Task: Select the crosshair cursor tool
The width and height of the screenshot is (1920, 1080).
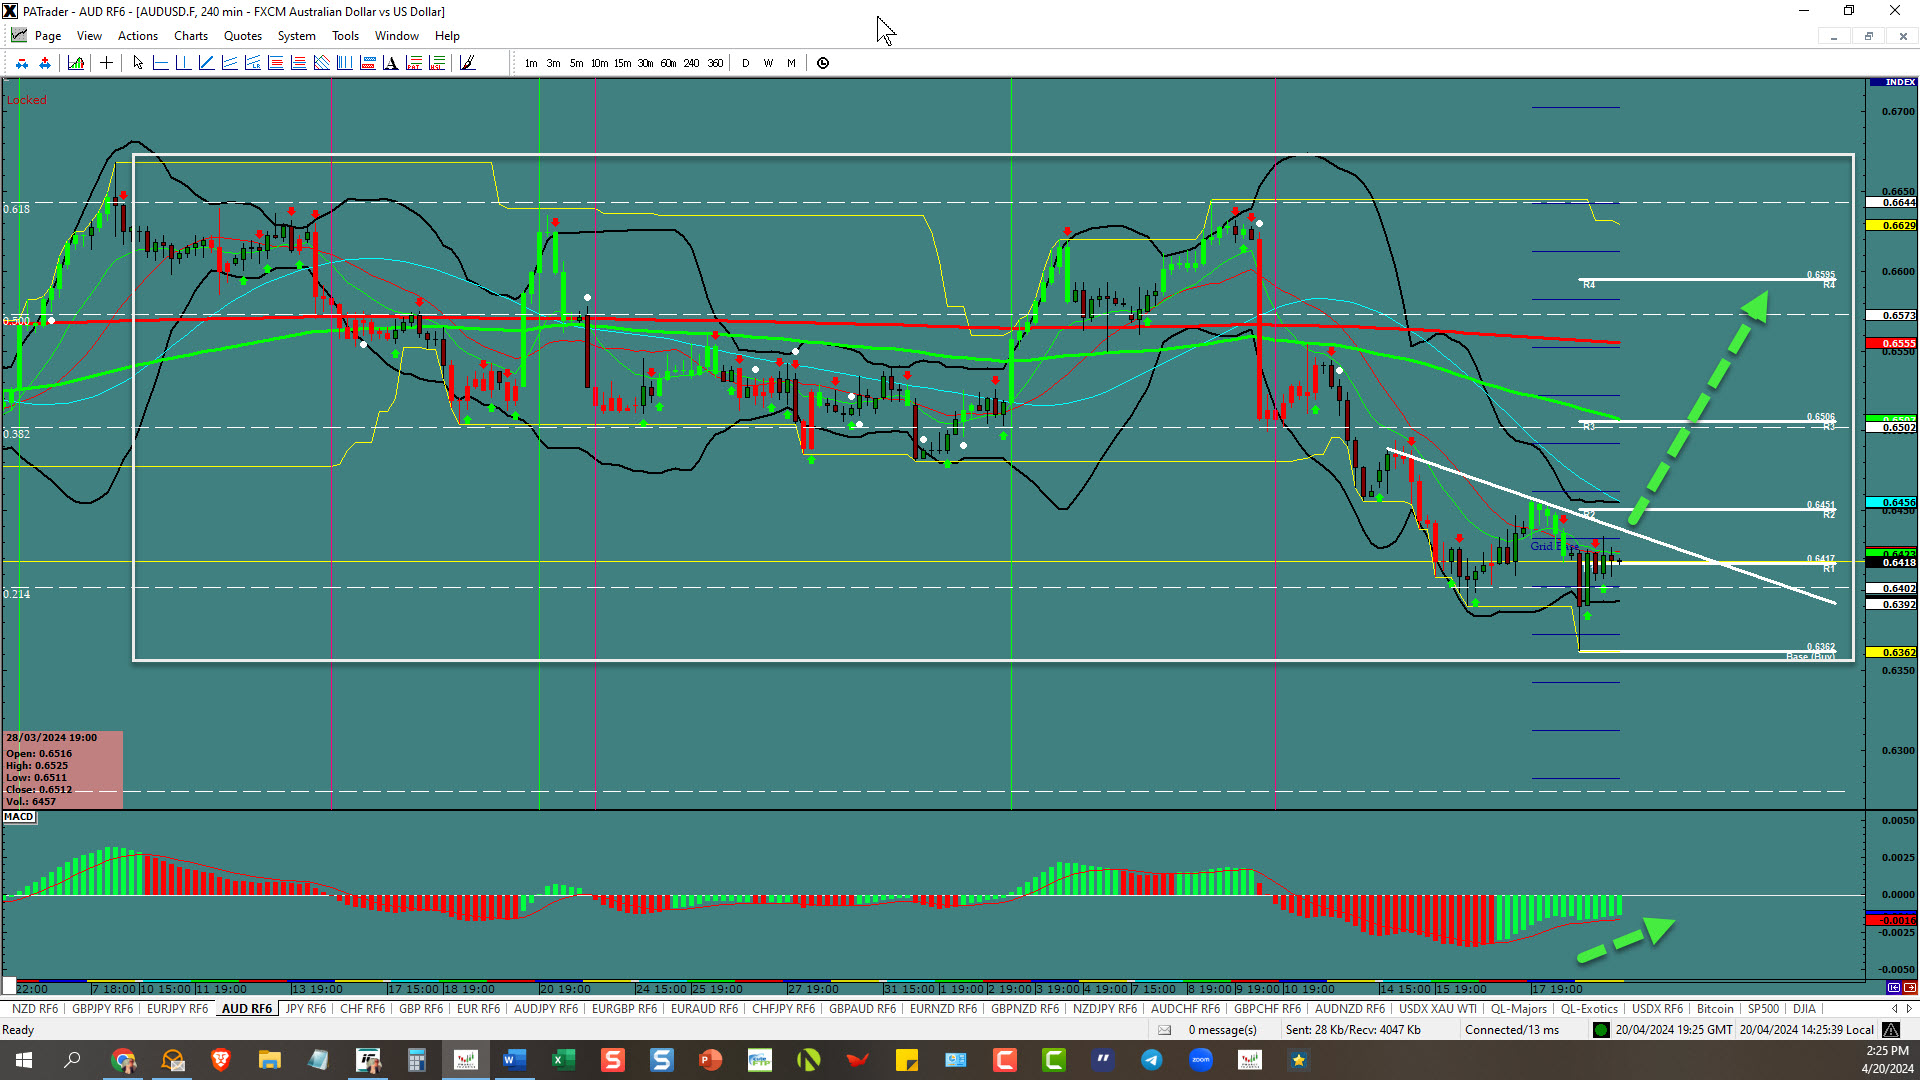Action: 106,63
